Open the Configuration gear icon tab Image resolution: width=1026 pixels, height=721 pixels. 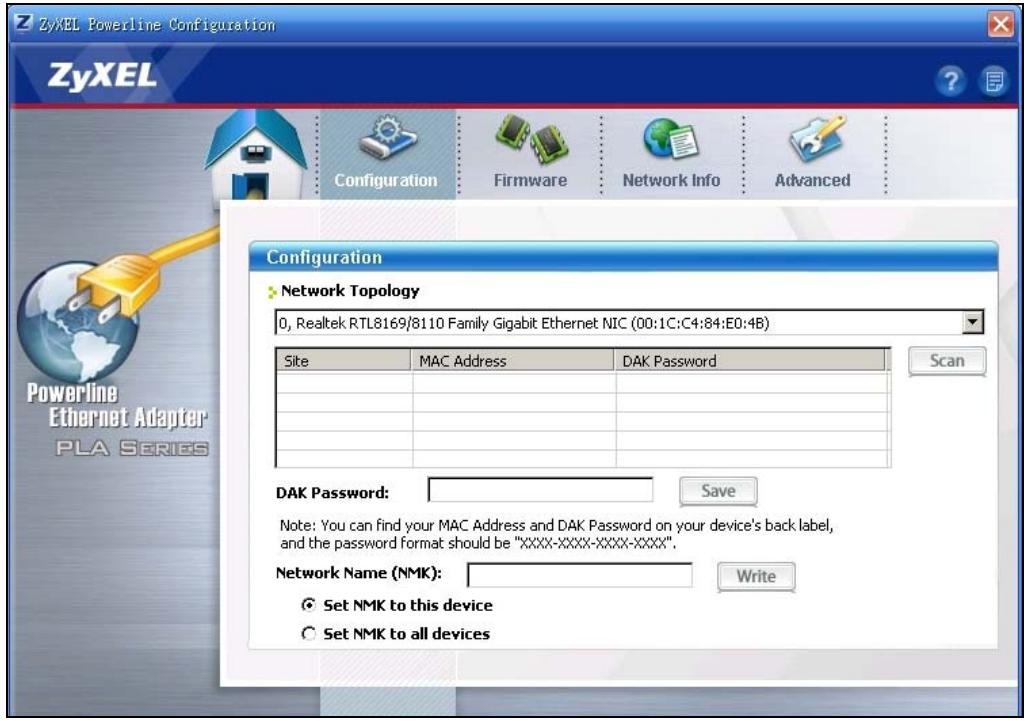coord(387,137)
